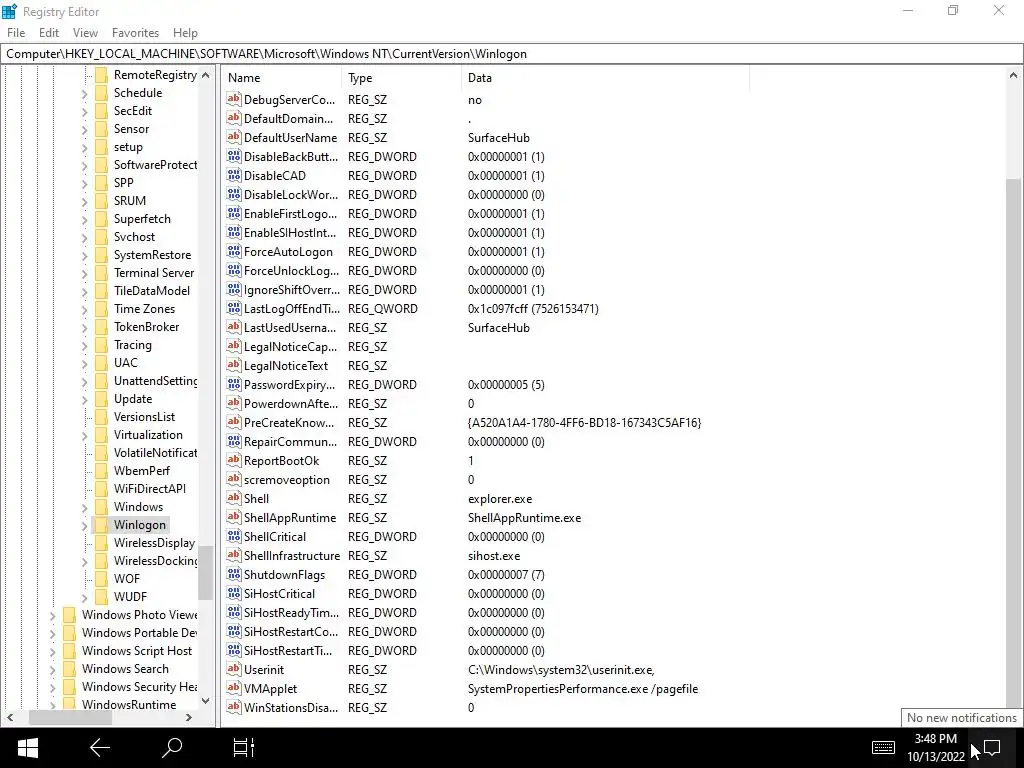Select the PreCreateKnow... value

point(289,423)
